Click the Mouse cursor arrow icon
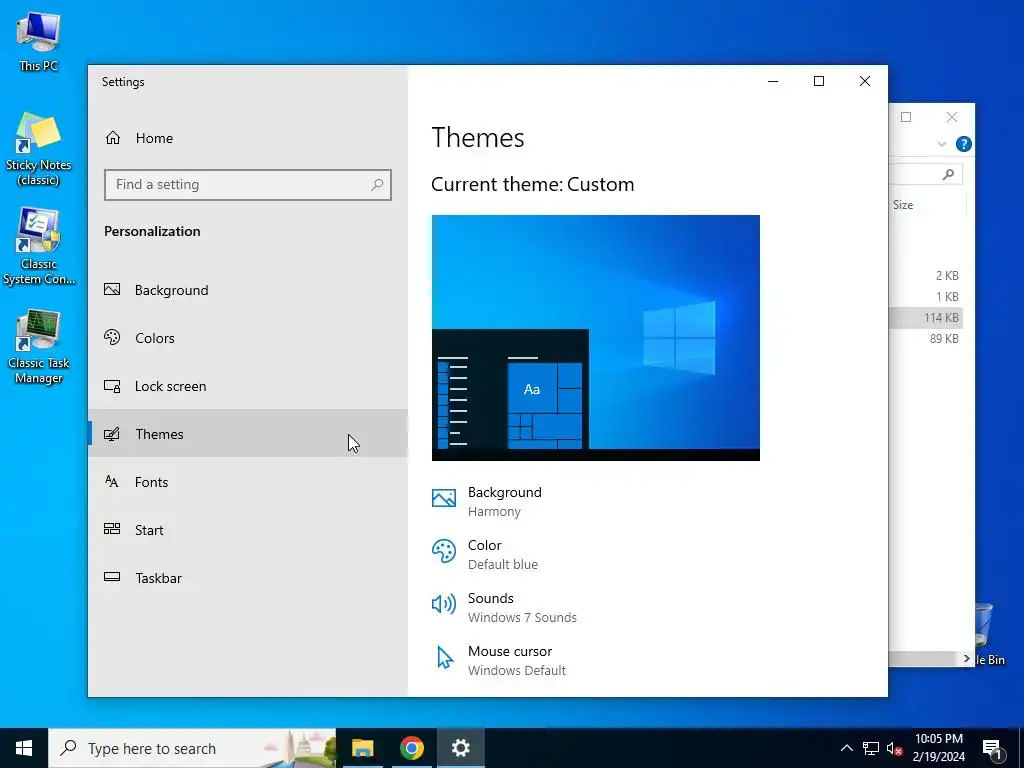The height and width of the screenshot is (768, 1024). coord(445,658)
